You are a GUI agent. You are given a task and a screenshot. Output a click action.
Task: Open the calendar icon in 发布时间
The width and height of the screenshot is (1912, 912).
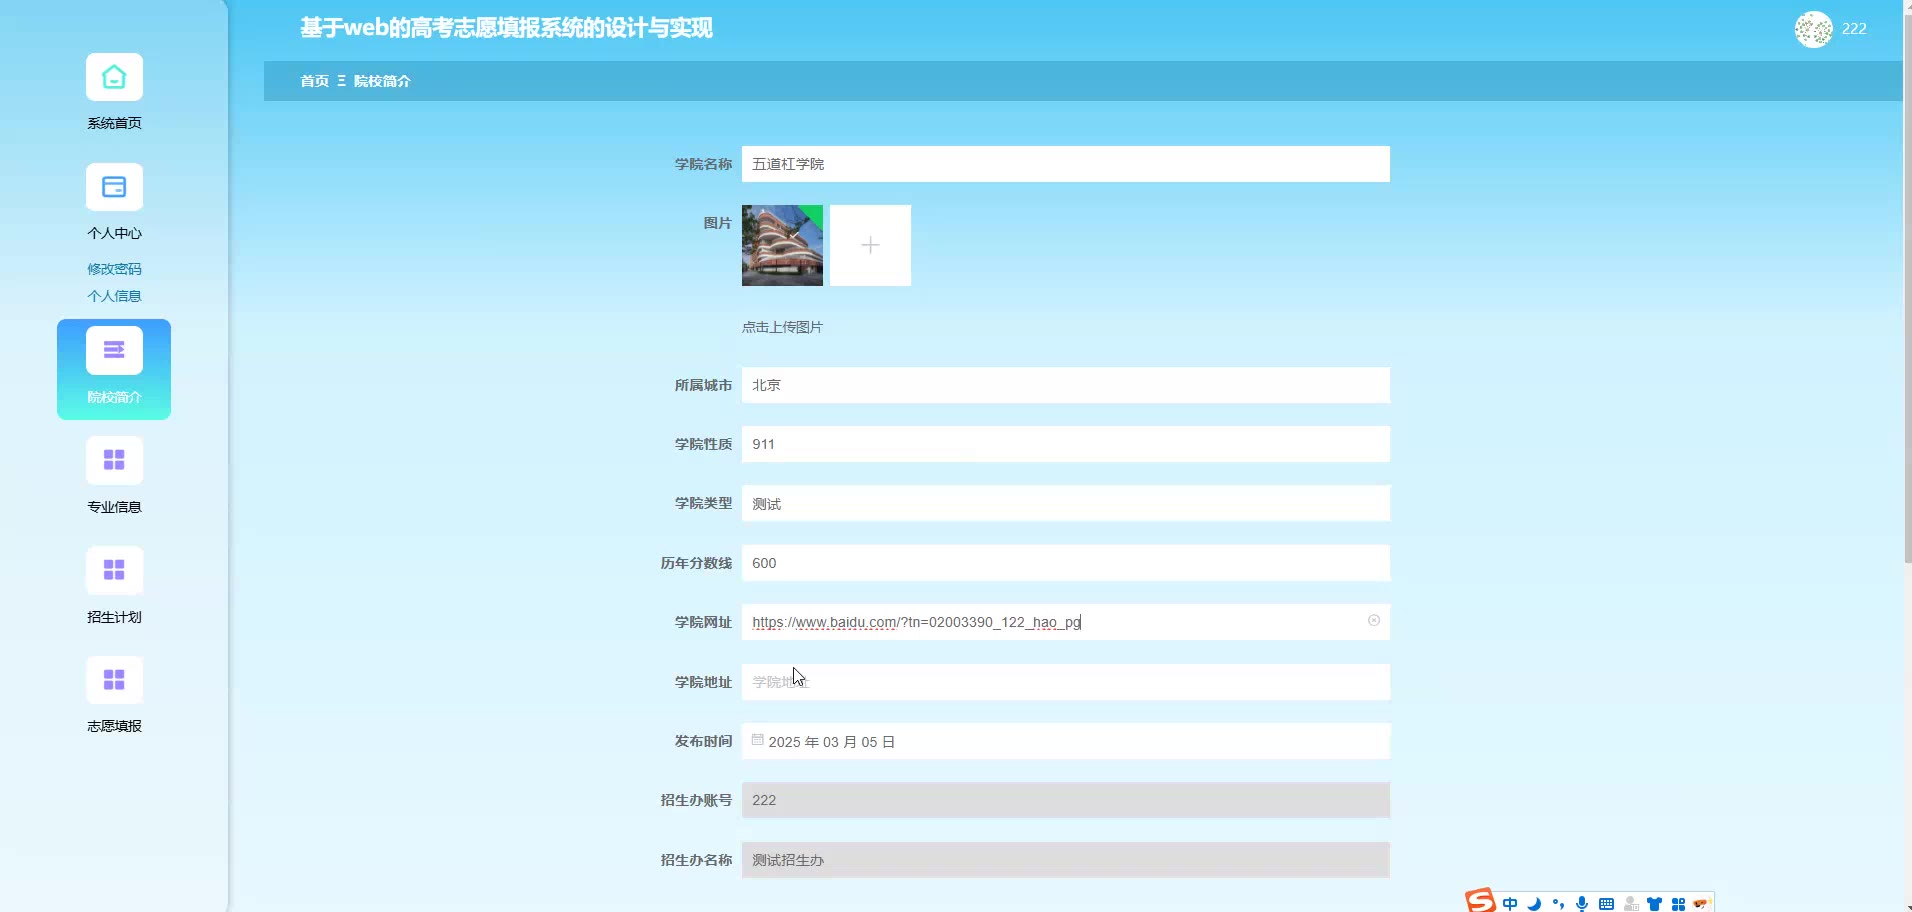(x=758, y=740)
